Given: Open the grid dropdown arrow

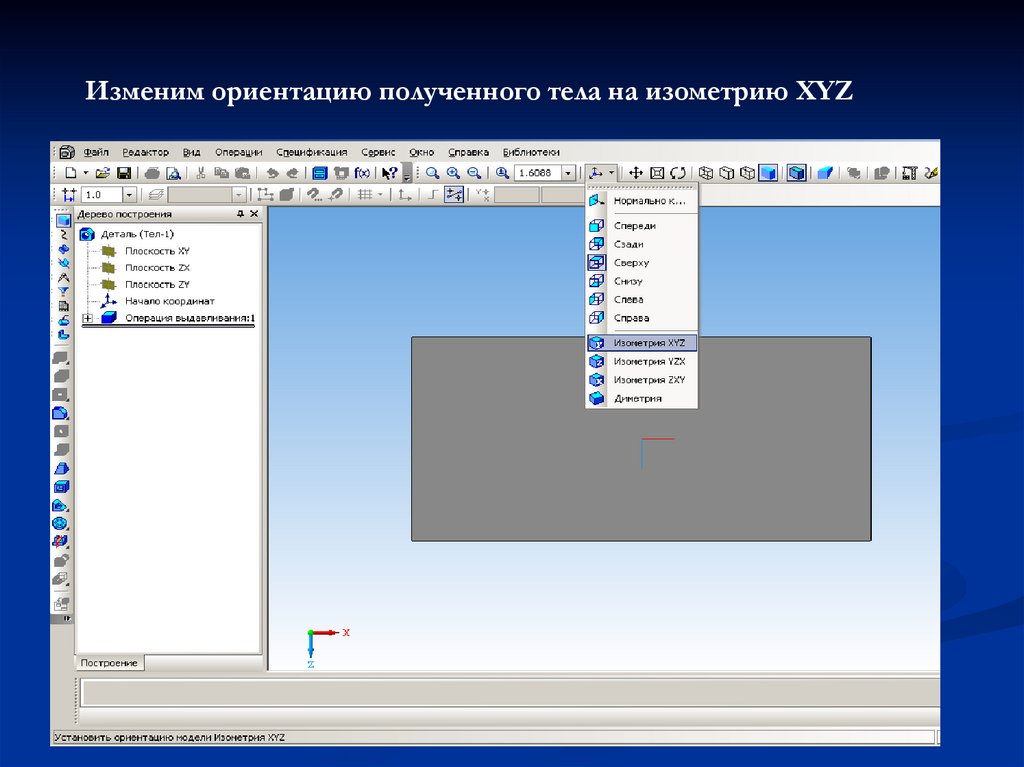Looking at the screenshot, I should [x=380, y=195].
